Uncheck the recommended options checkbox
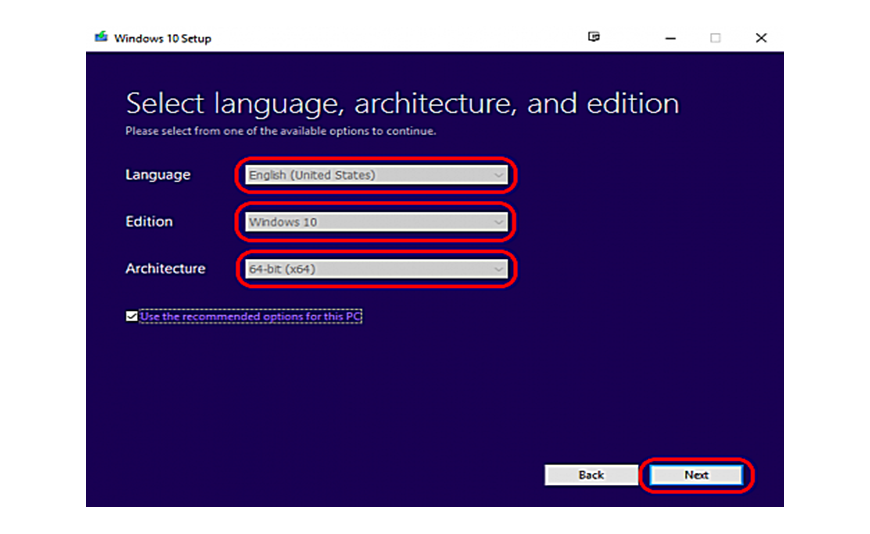Image resolution: width=870 pixels, height=534 pixels. [x=131, y=316]
